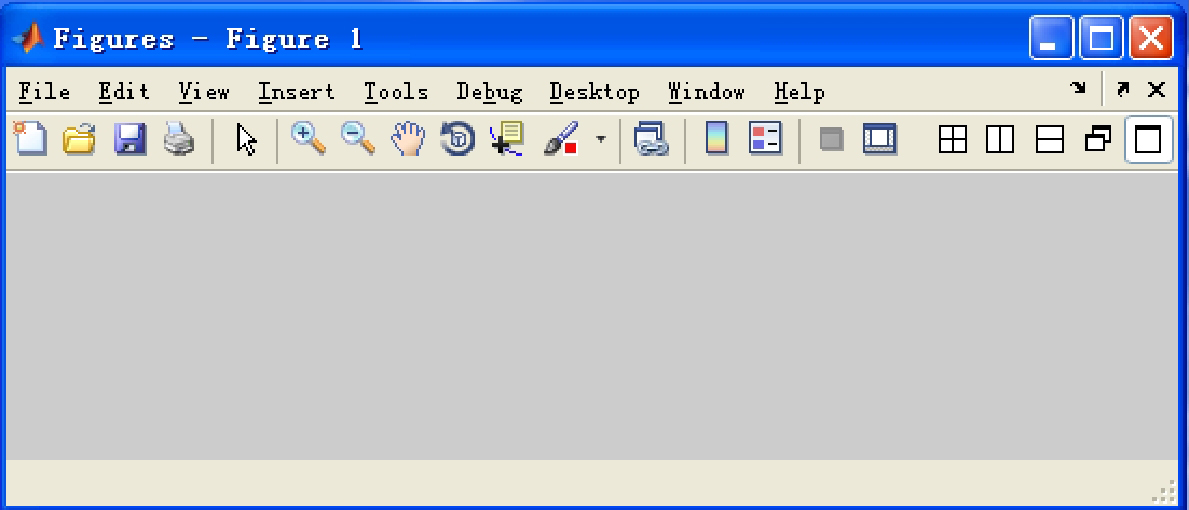Open the Window menu
Screen dimensions: 1189x510
point(707,92)
